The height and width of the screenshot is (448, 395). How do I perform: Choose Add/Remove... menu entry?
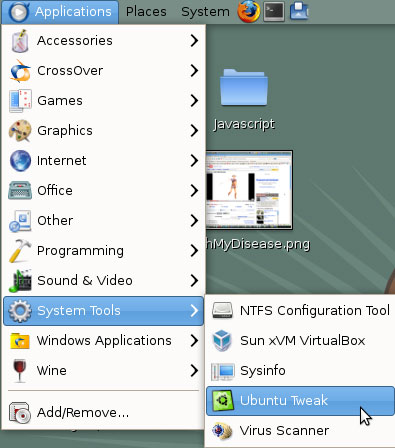point(103,413)
